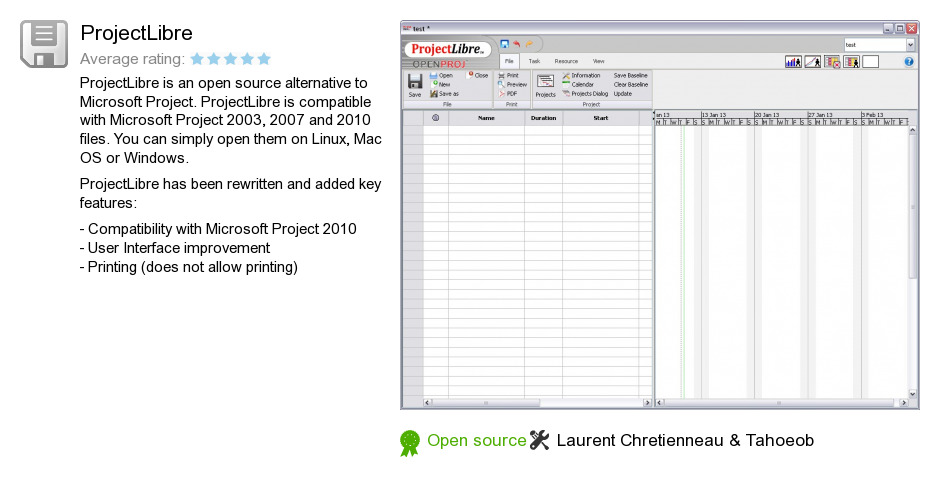Open the Calendar option
Viewport: 940px width, 487px height.
click(578, 85)
